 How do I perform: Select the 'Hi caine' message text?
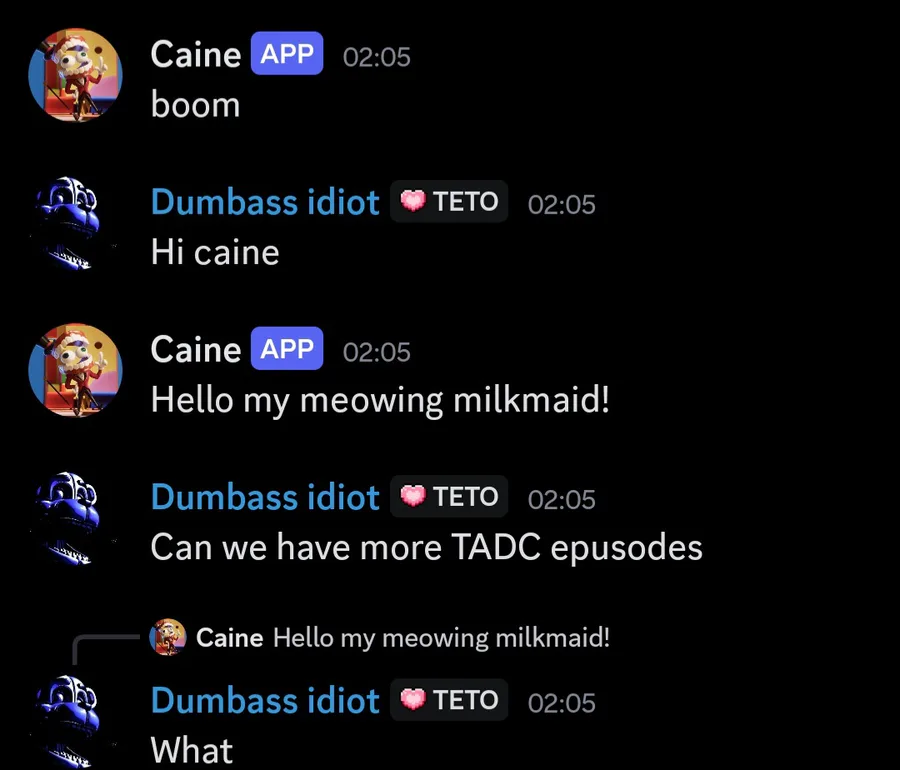coord(215,252)
